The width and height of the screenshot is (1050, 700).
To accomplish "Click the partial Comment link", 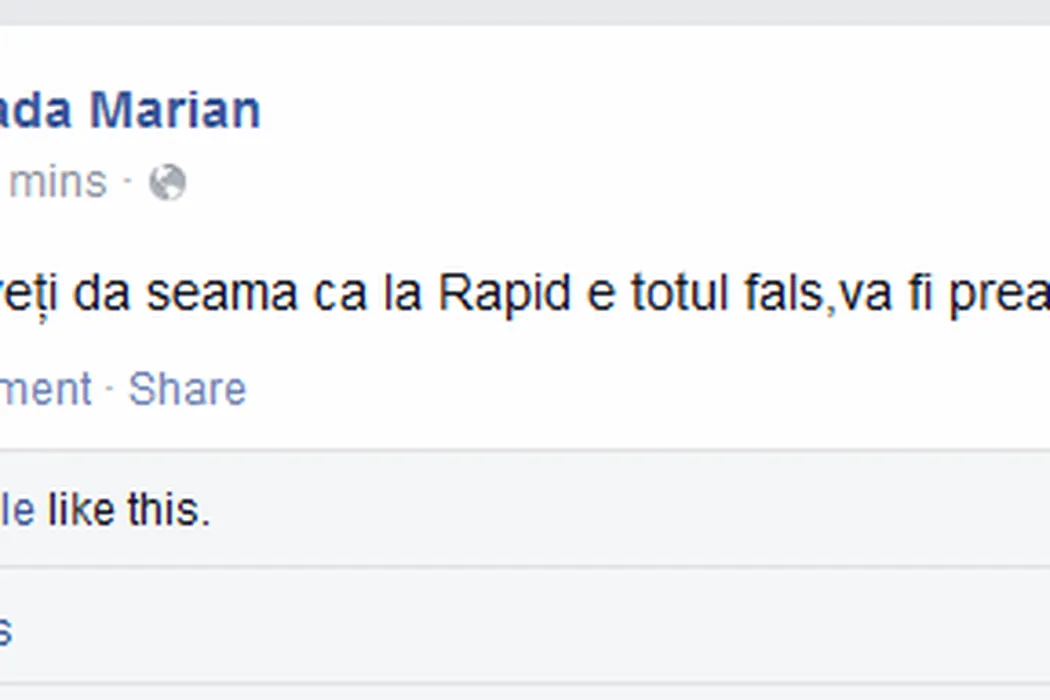I will pyautogui.click(x=46, y=389).
